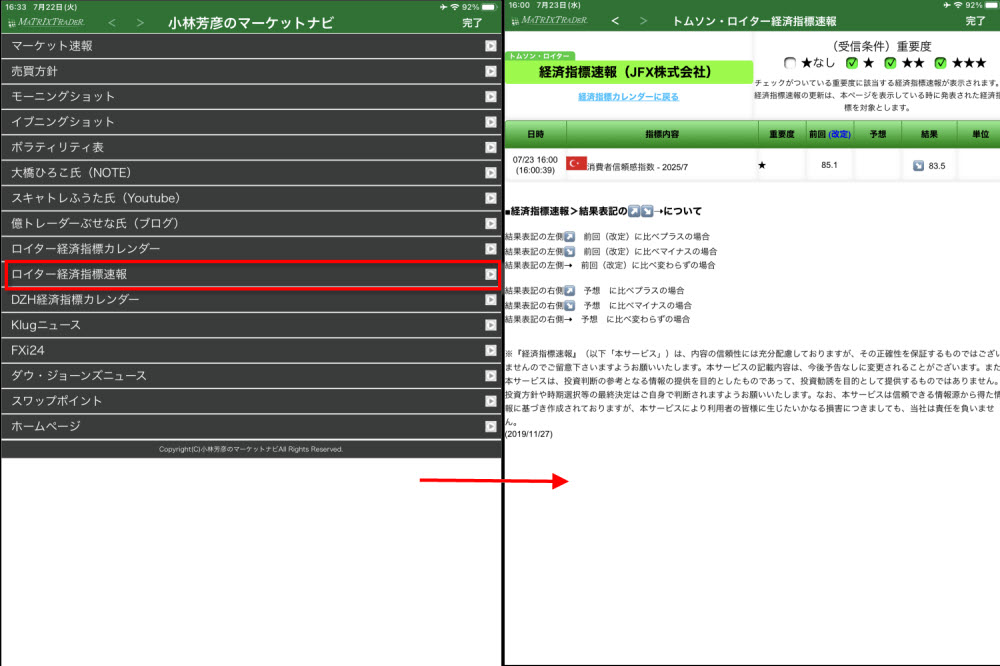Screen dimensions: 1000x666
Task: Go forward in the マーケットナビ left pane
Action: tap(140, 23)
